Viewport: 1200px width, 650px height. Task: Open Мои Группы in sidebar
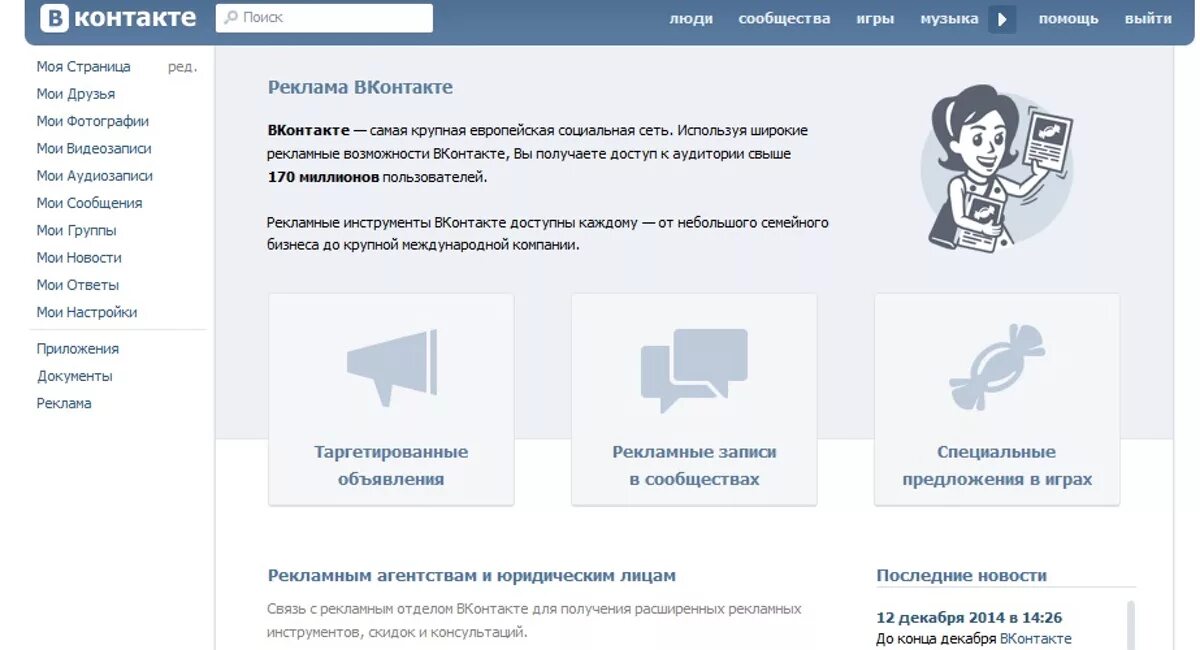point(77,230)
